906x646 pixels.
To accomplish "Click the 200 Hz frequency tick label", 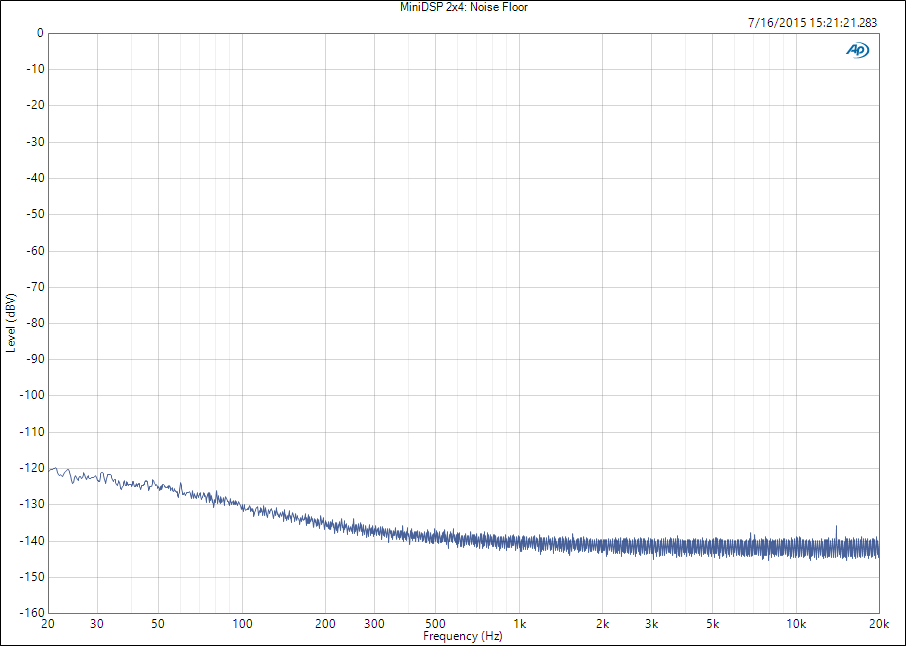I will 325,624.
